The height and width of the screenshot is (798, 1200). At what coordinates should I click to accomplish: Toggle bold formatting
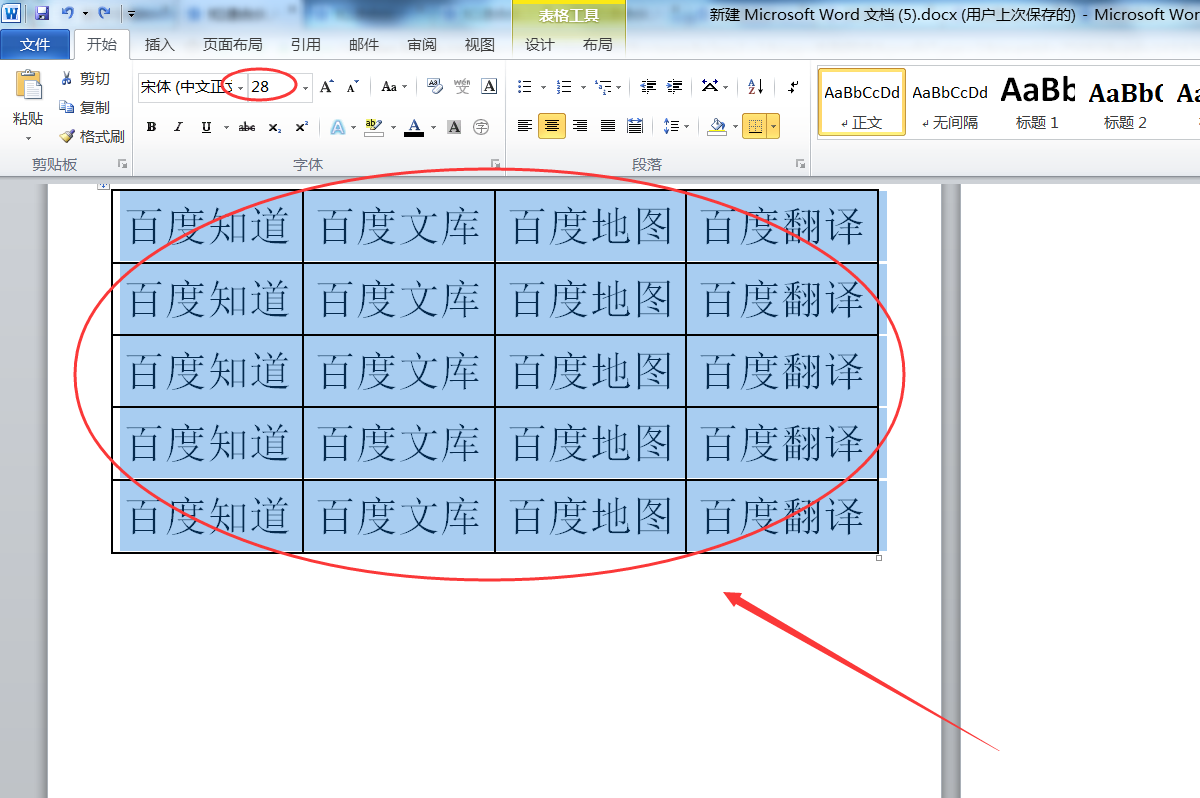(x=151, y=127)
